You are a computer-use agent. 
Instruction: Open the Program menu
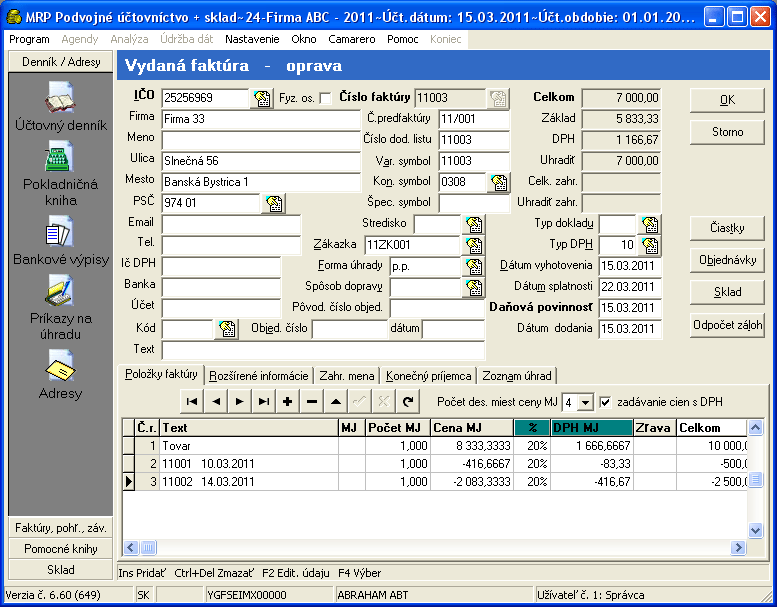(29, 39)
